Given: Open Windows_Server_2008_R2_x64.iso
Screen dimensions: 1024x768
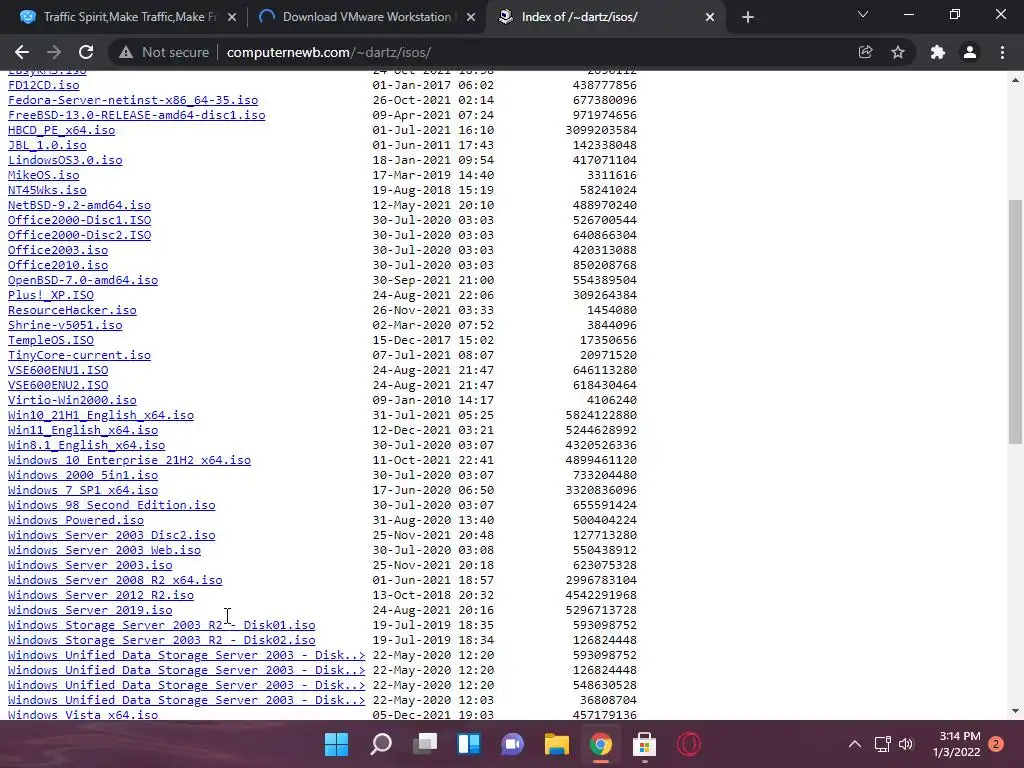Looking at the screenshot, I should pyautogui.click(x=115, y=581).
